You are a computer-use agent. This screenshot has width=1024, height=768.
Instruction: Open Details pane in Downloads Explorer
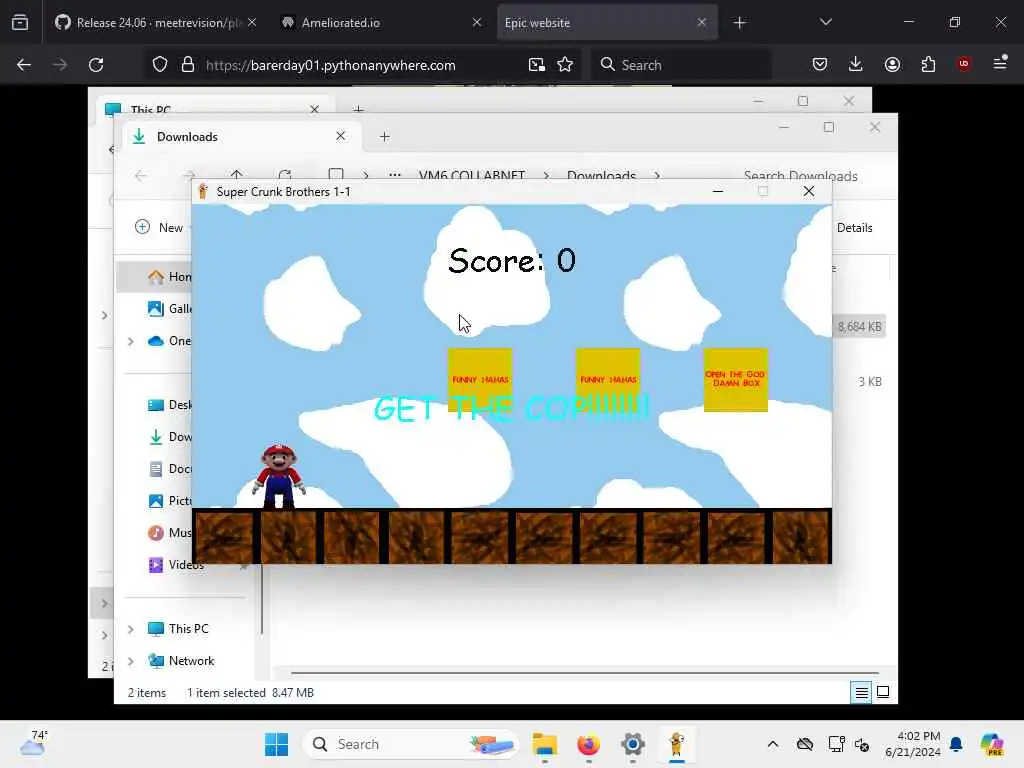point(854,227)
